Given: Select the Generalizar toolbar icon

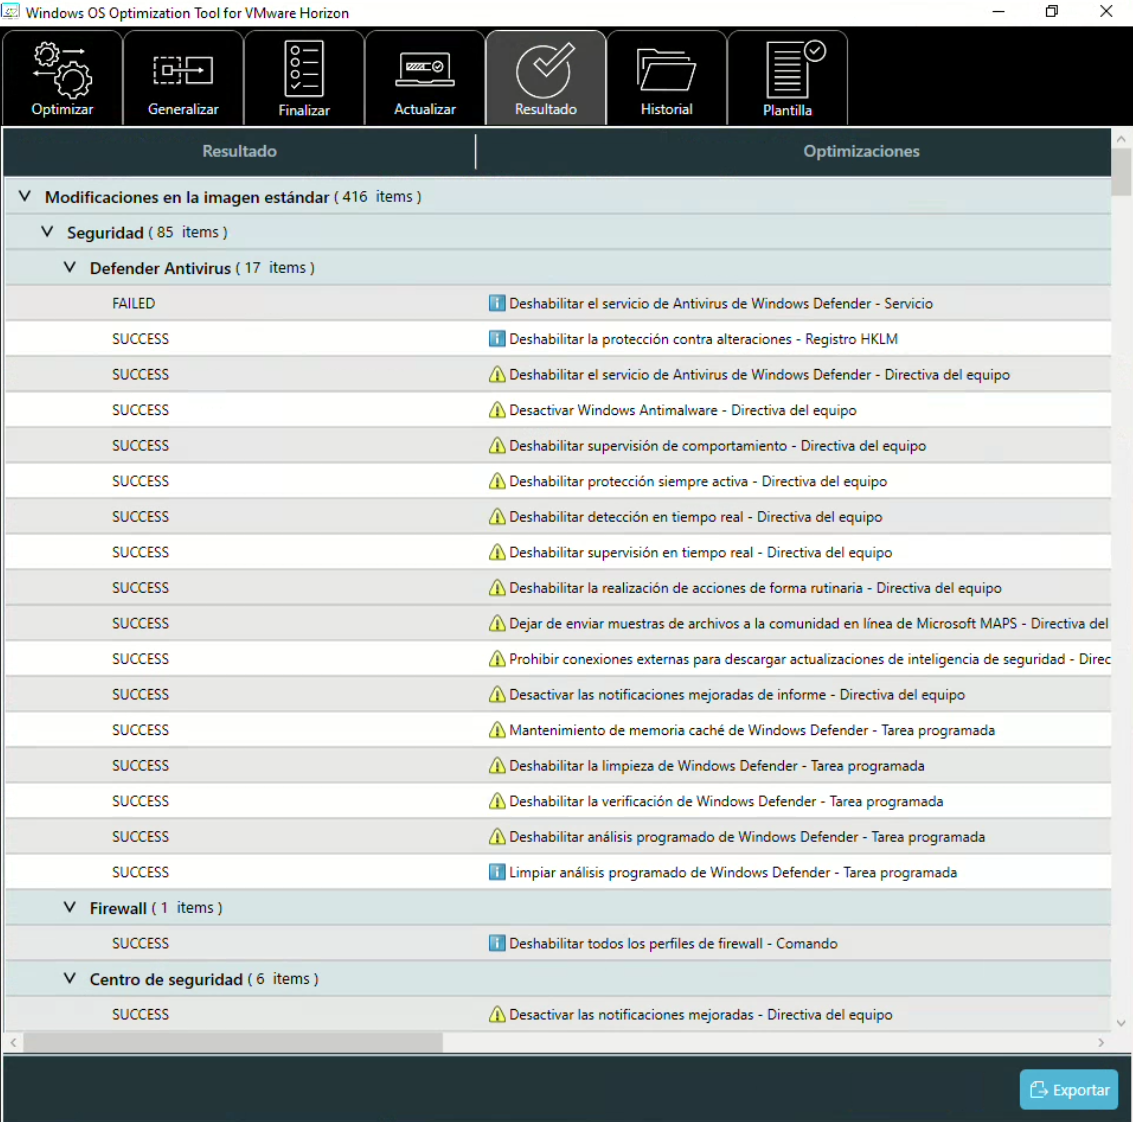Looking at the screenshot, I should tap(183, 70).
